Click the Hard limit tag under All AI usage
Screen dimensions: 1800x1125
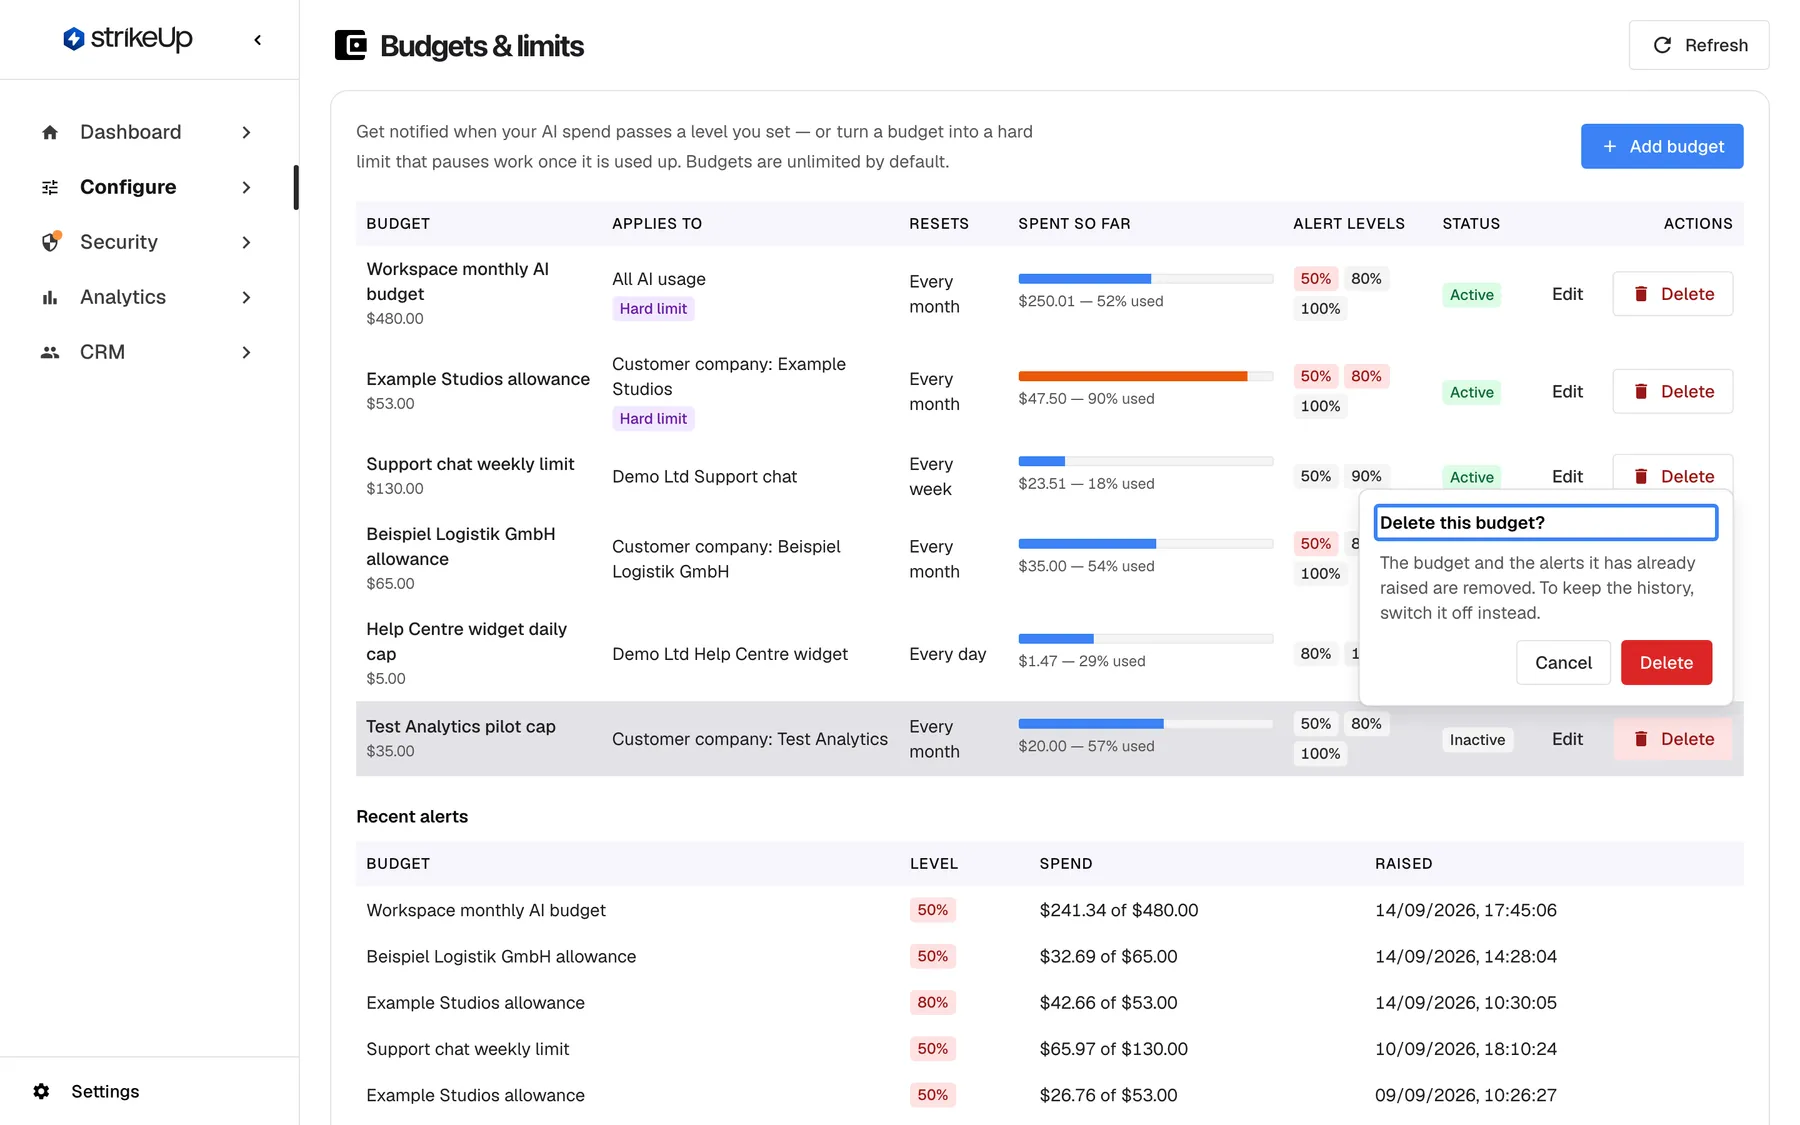click(x=653, y=308)
